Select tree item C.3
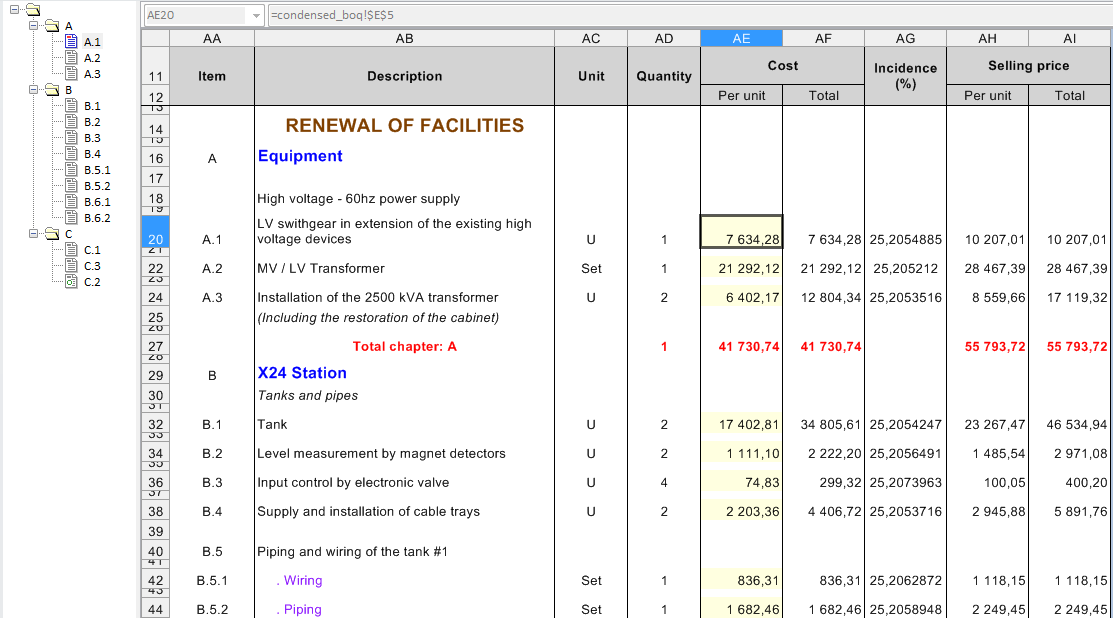Screen dimensions: 1113x618 [x=92, y=266]
